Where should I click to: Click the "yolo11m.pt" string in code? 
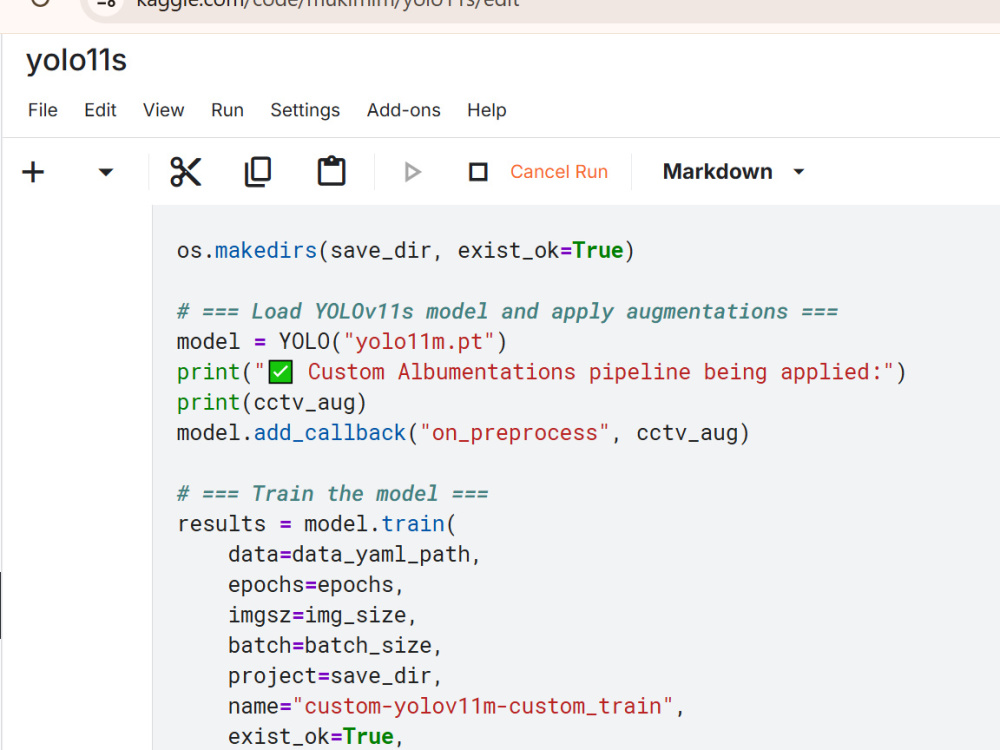[418, 342]
